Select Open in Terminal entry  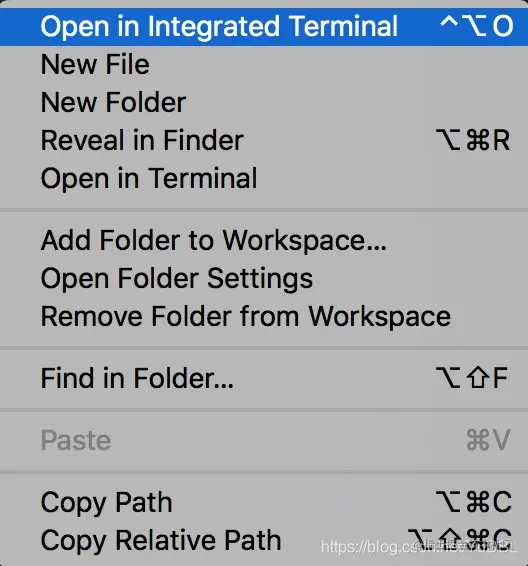tap(264, 178)
